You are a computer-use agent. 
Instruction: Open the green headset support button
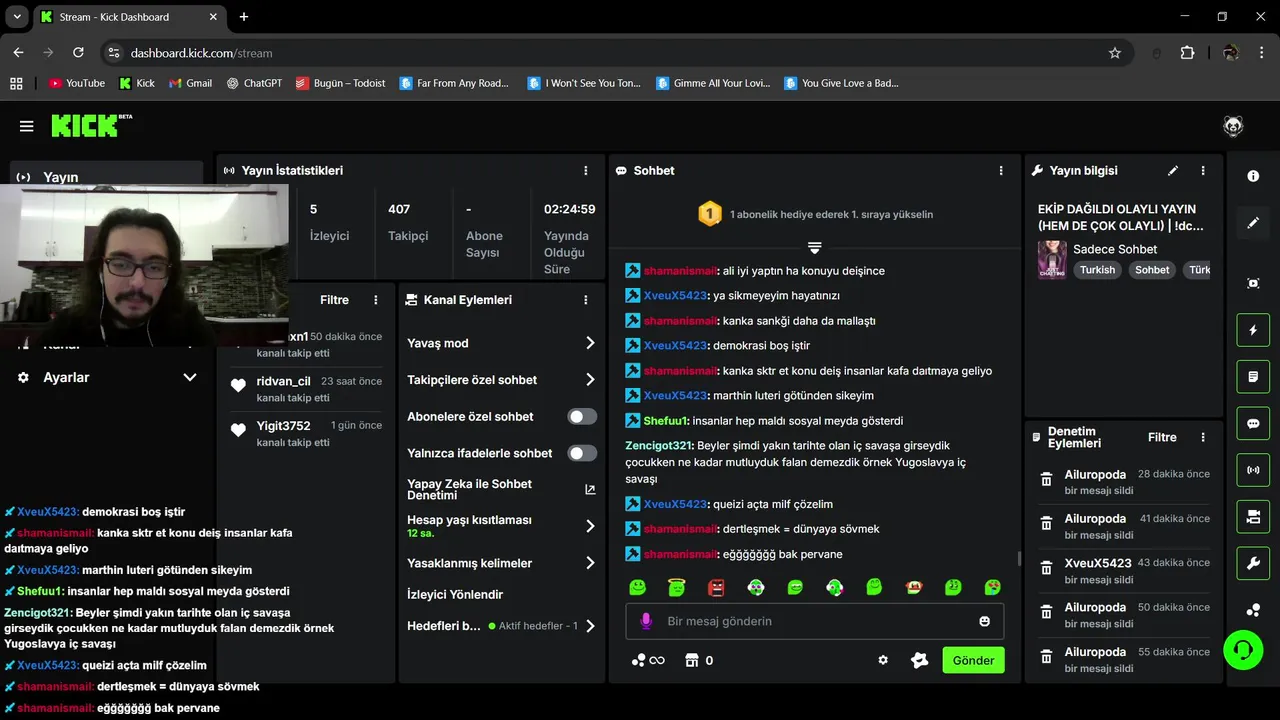(x=1243, y=650)
